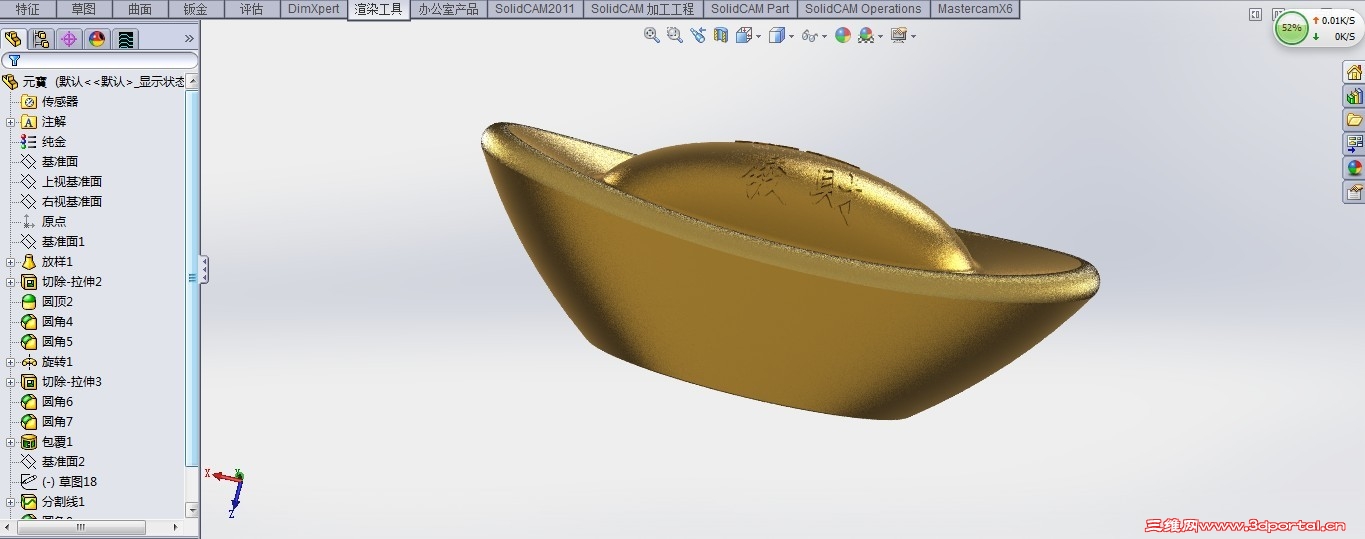Expand the 包覆1 wrap feature
This screenshot has width=1365, height=539.
[x=10, y=442]
